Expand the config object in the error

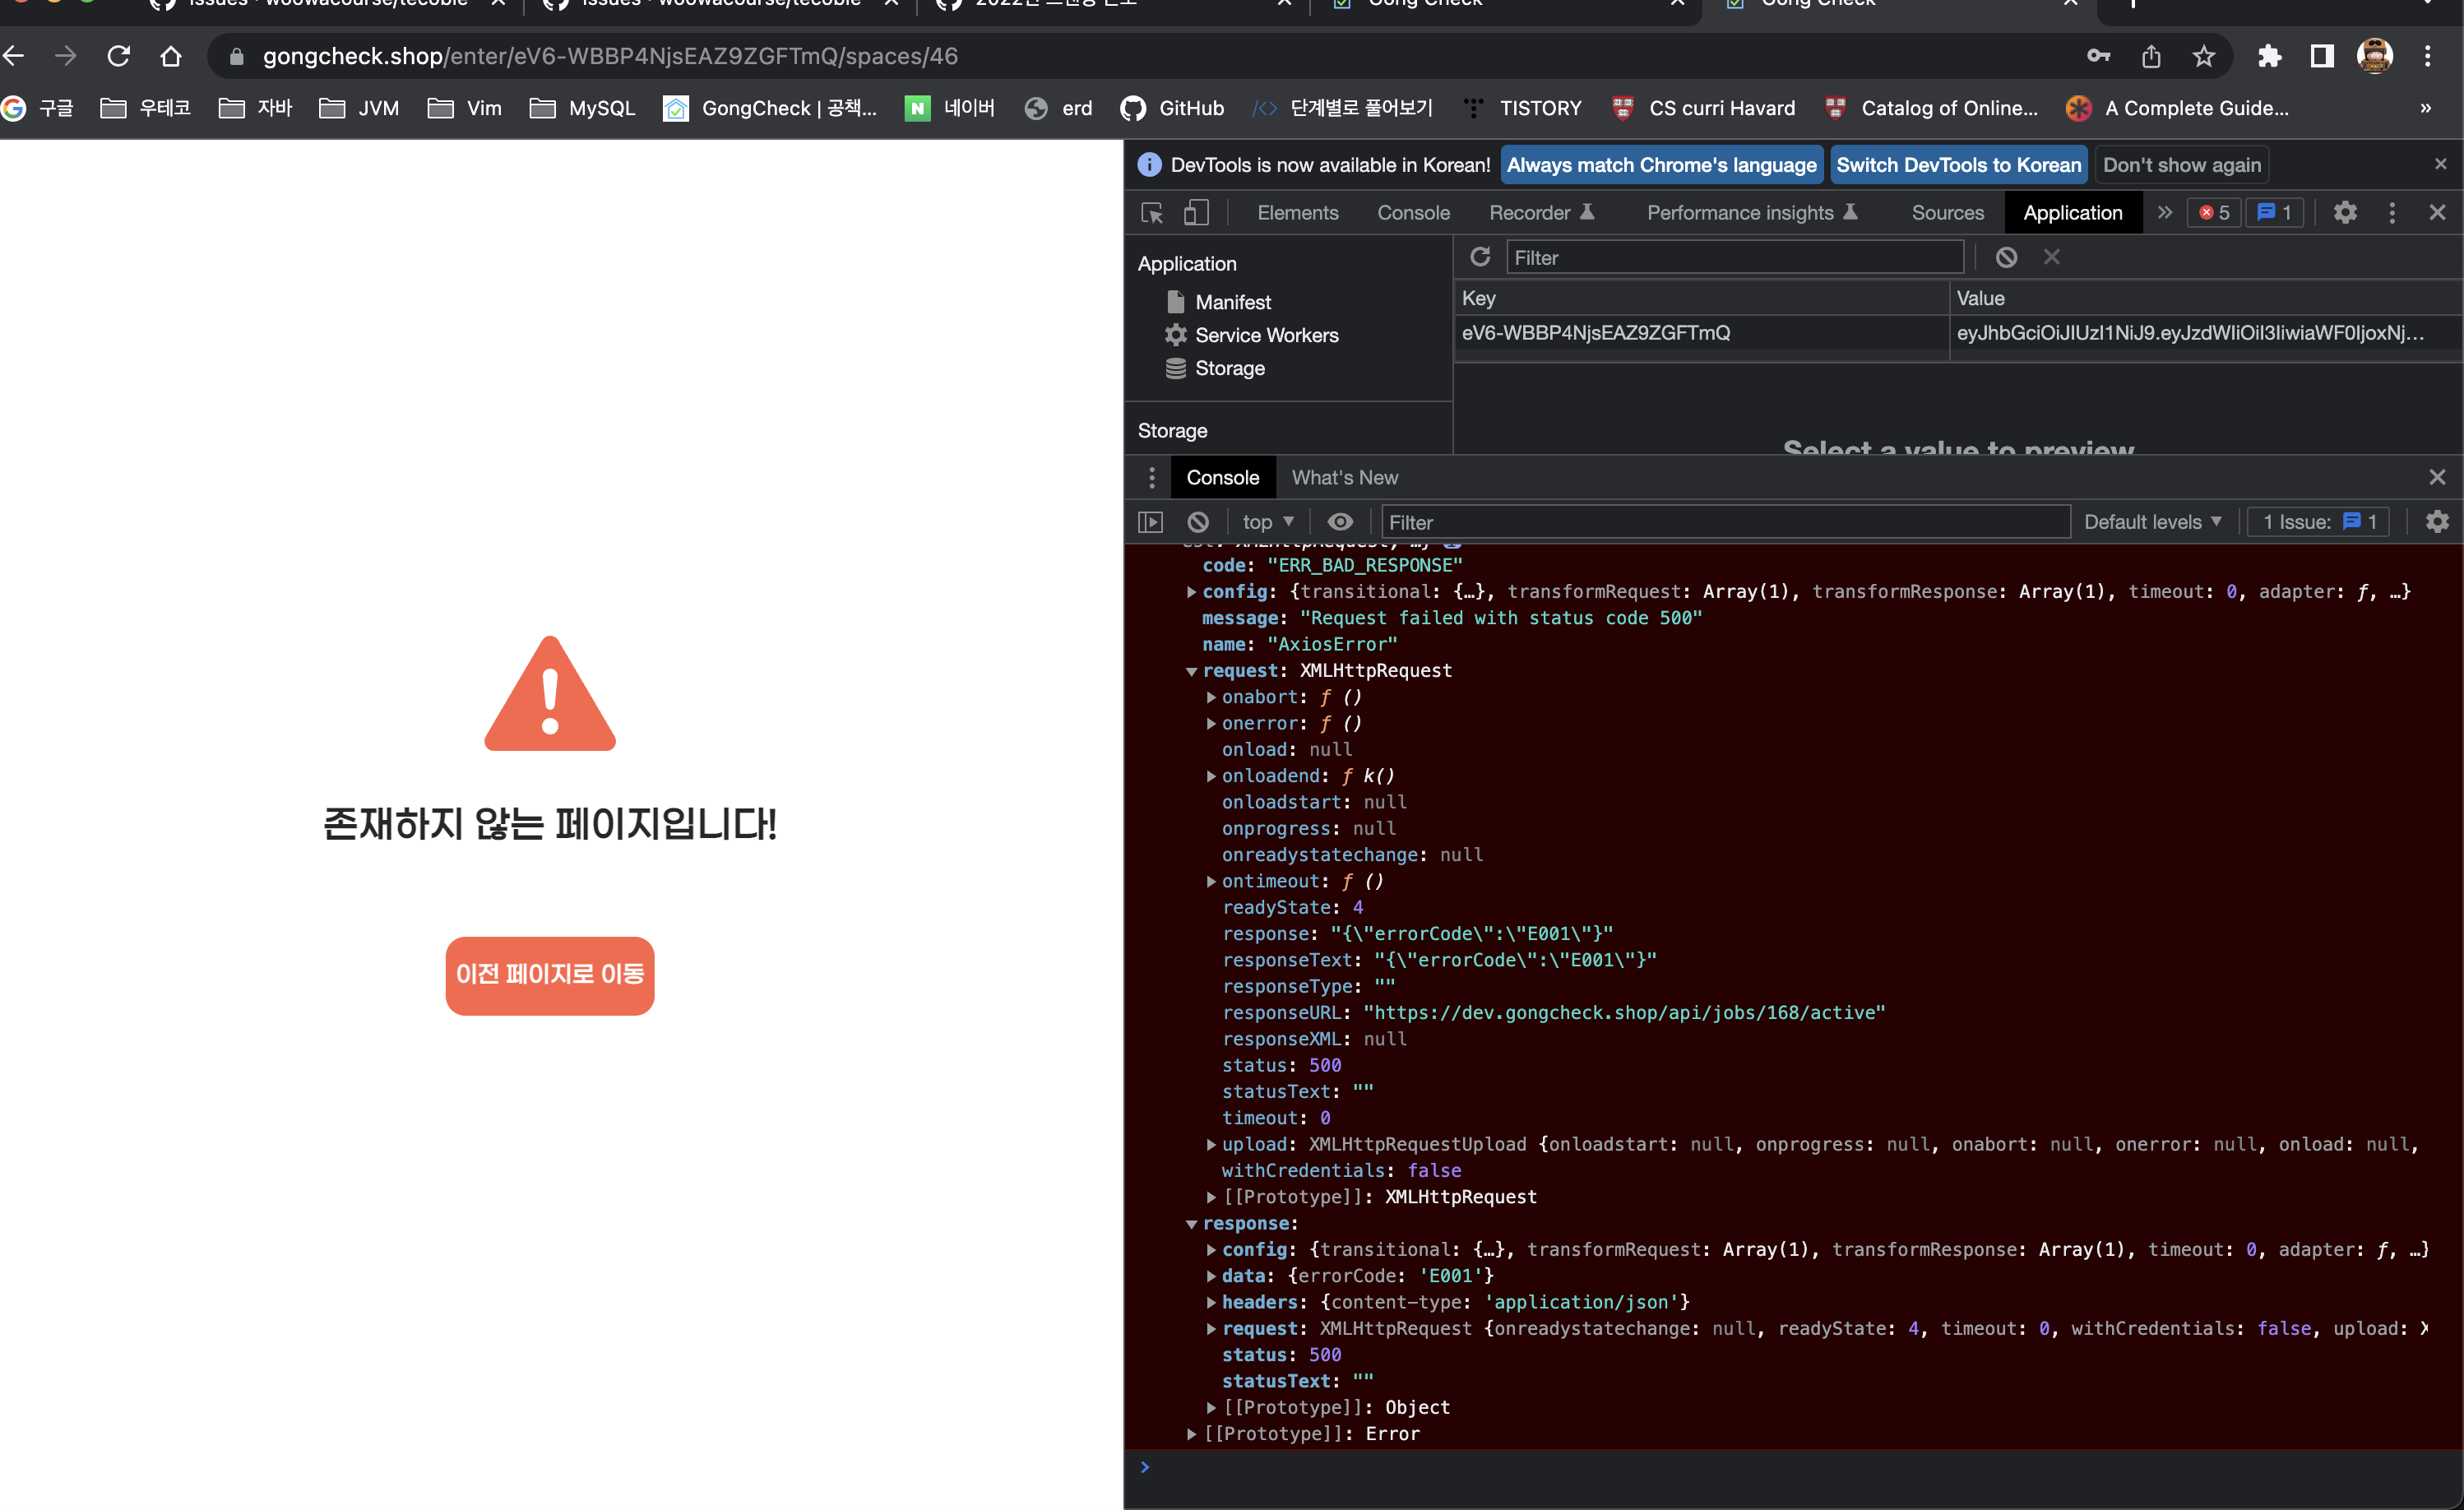(1191, 591)
